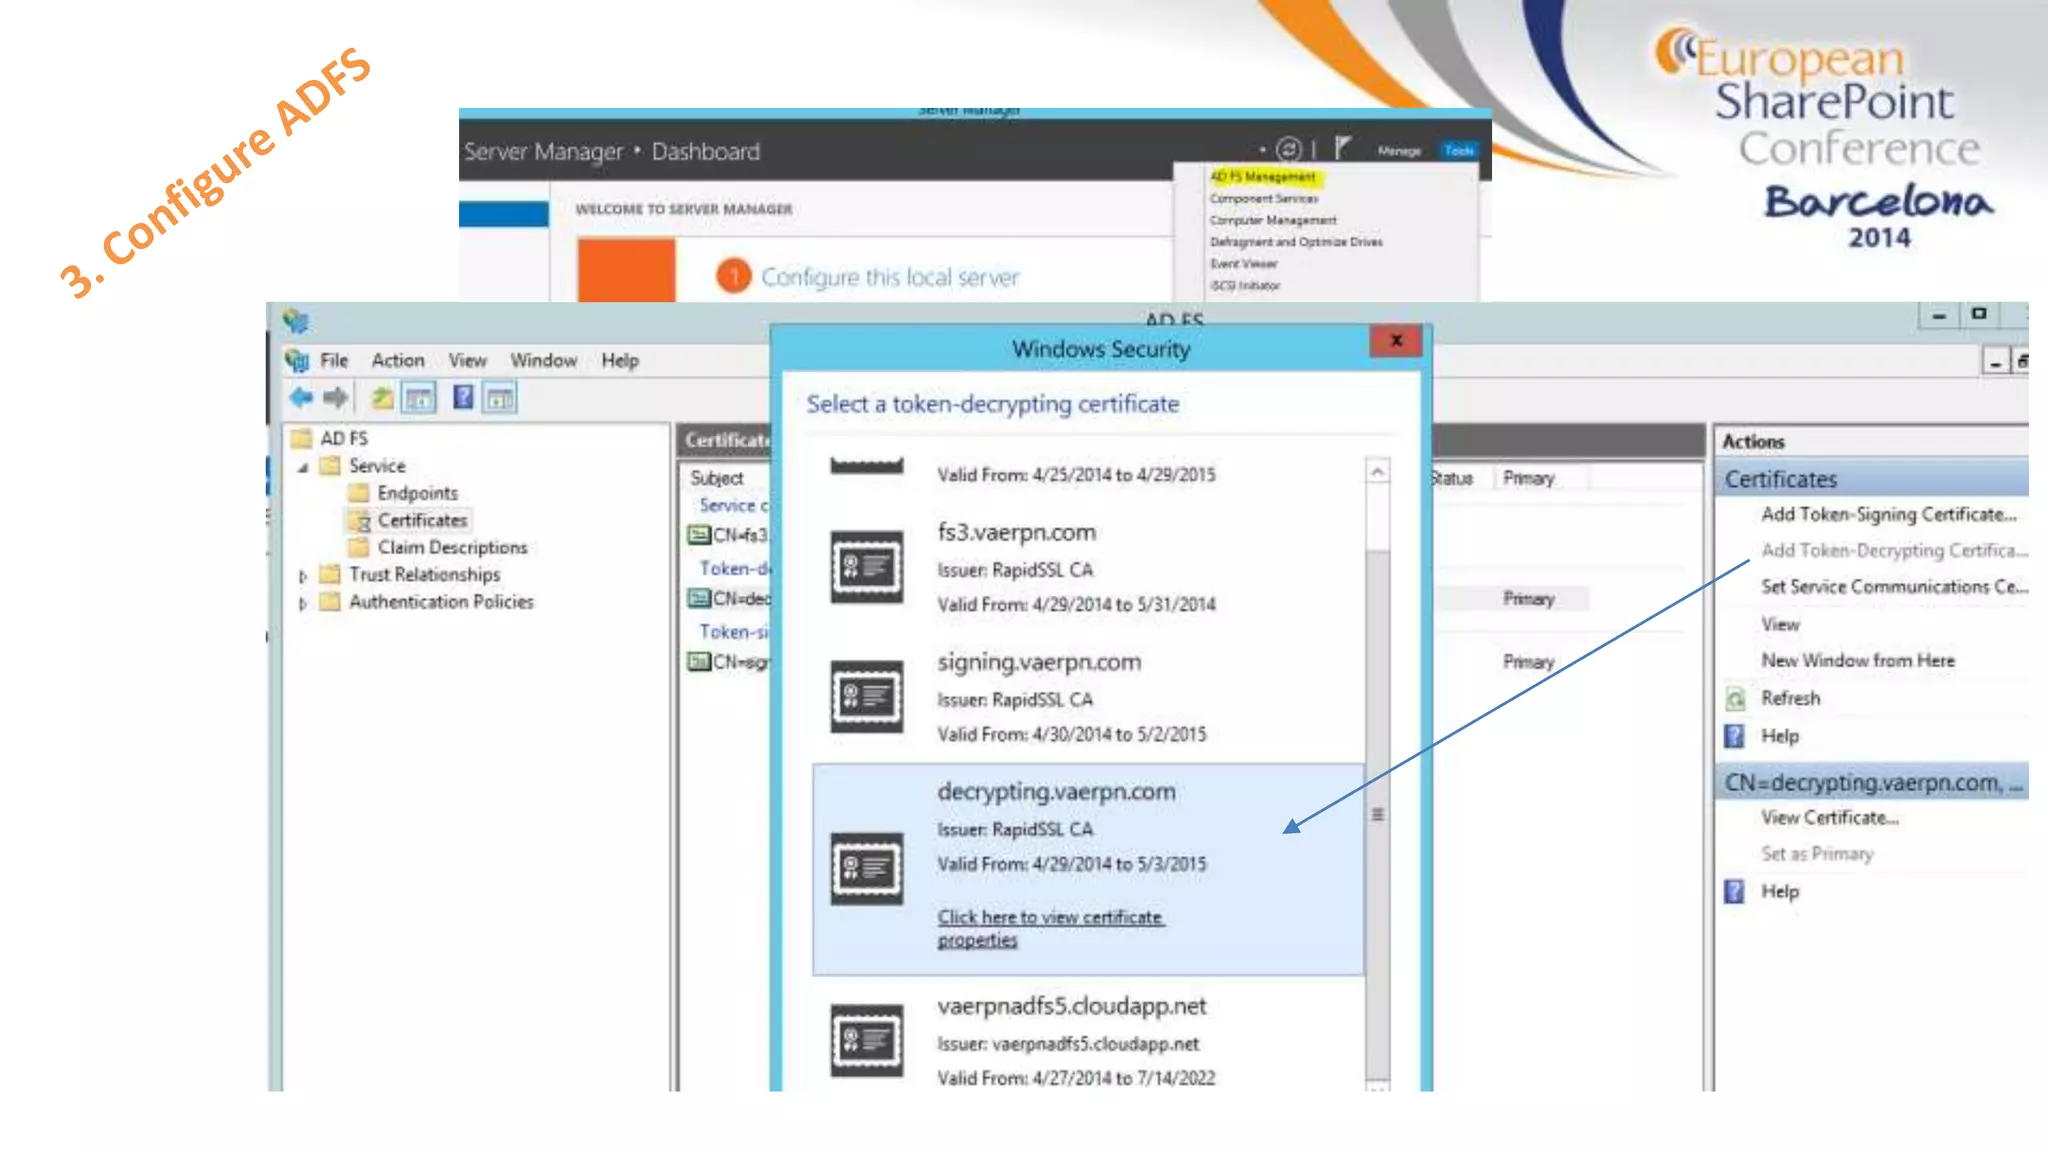The height and width of the screenshot is (1152, 2048).
Task: Click the Refresh icon in the Actions pane
Action: [1735, 699]
